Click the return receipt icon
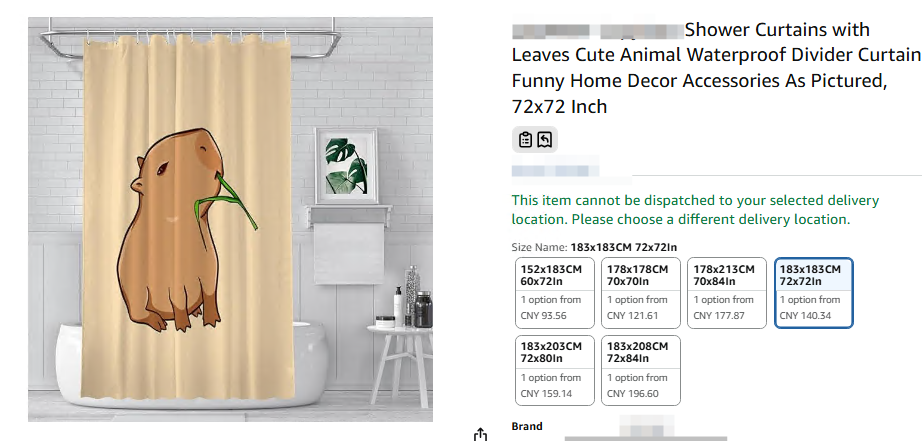 point(545,140)
